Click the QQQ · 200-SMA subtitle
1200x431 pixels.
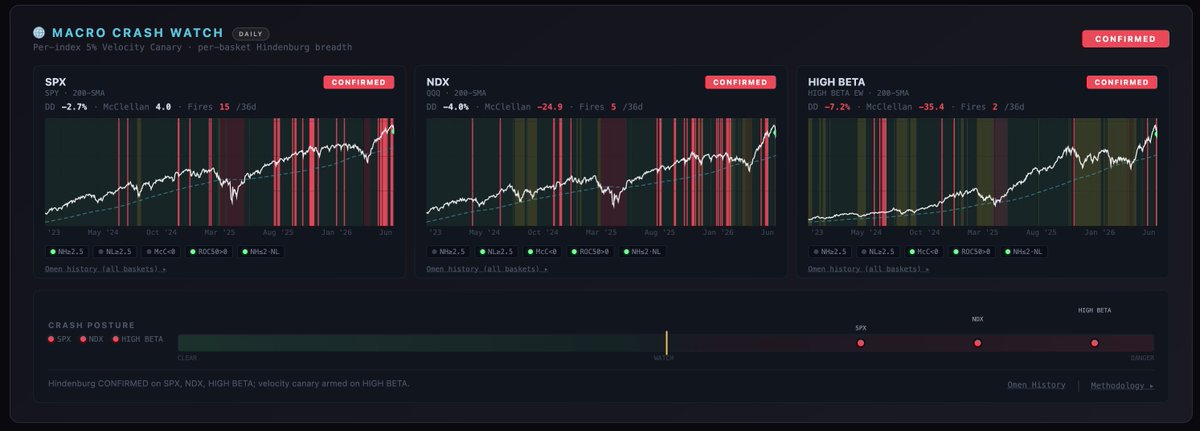456,93
